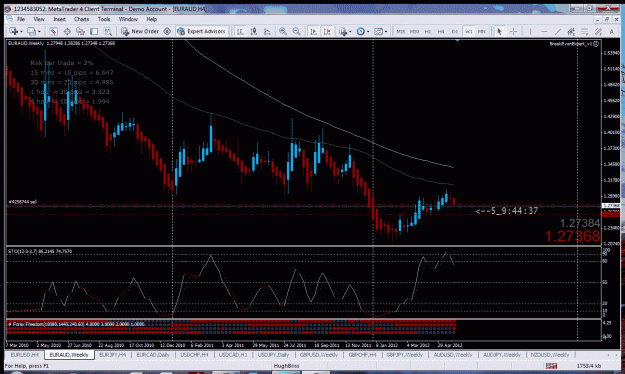Open the View menu
Image resolution: width=625 pixels, height=374 pixels.
tap(39, 19)
